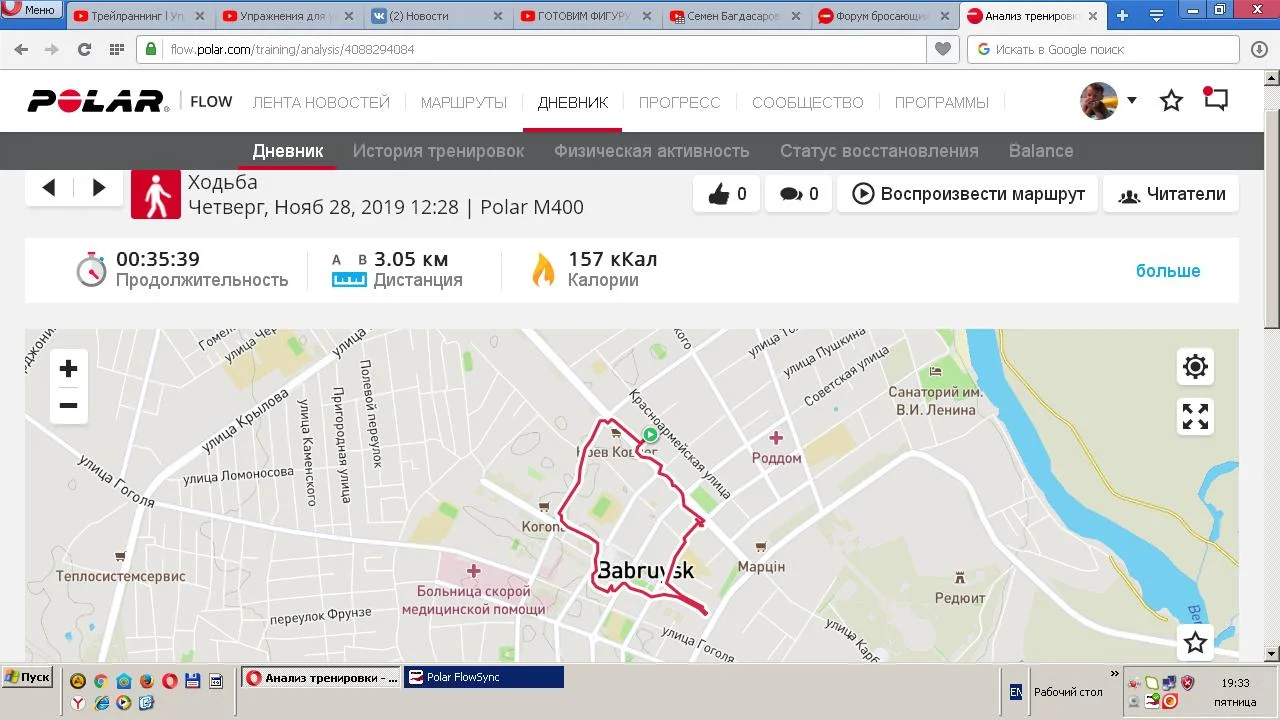Open the 'Читатели' button

(1171, 194)
